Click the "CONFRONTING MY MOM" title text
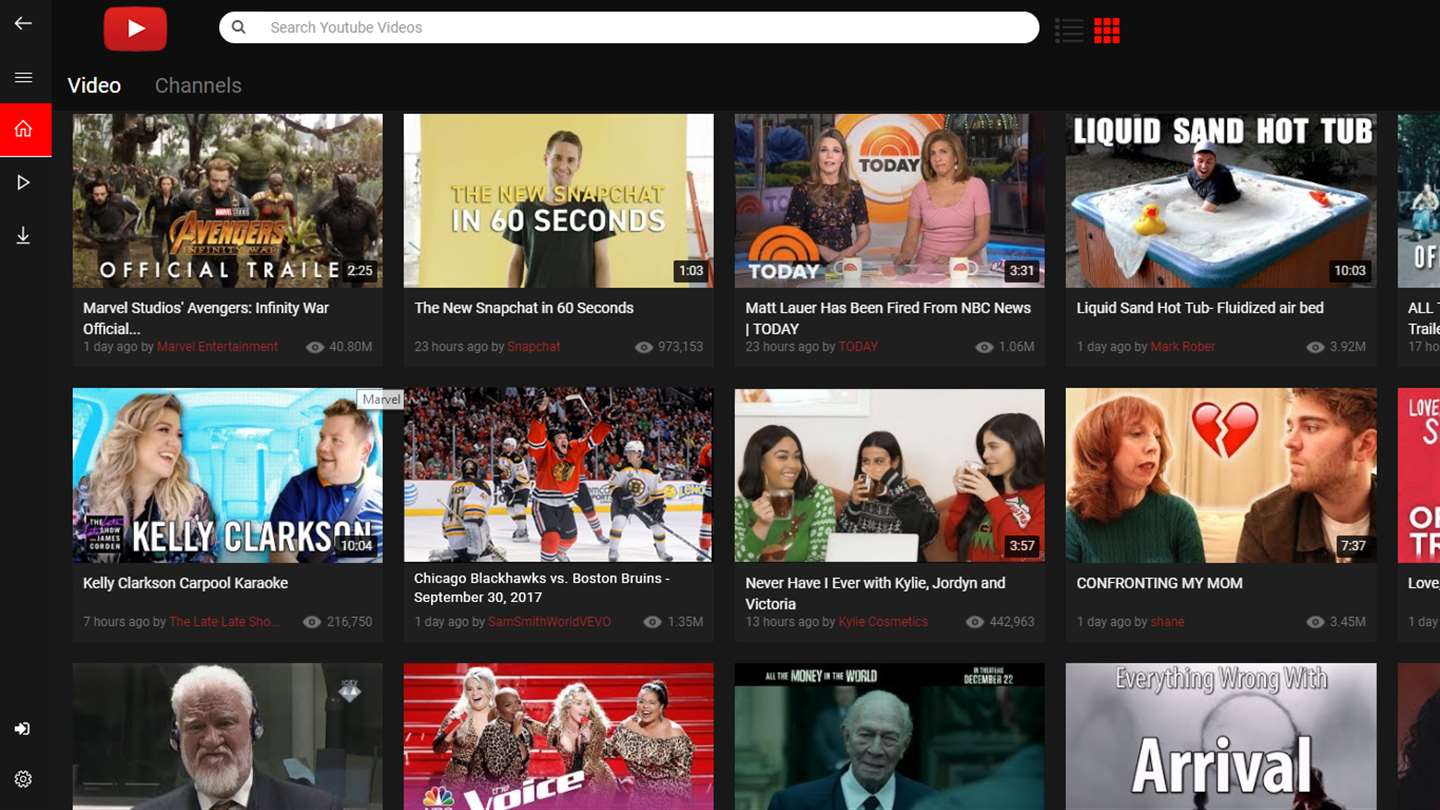The width and height of the screenshot is (1440, 810). 1160,583
